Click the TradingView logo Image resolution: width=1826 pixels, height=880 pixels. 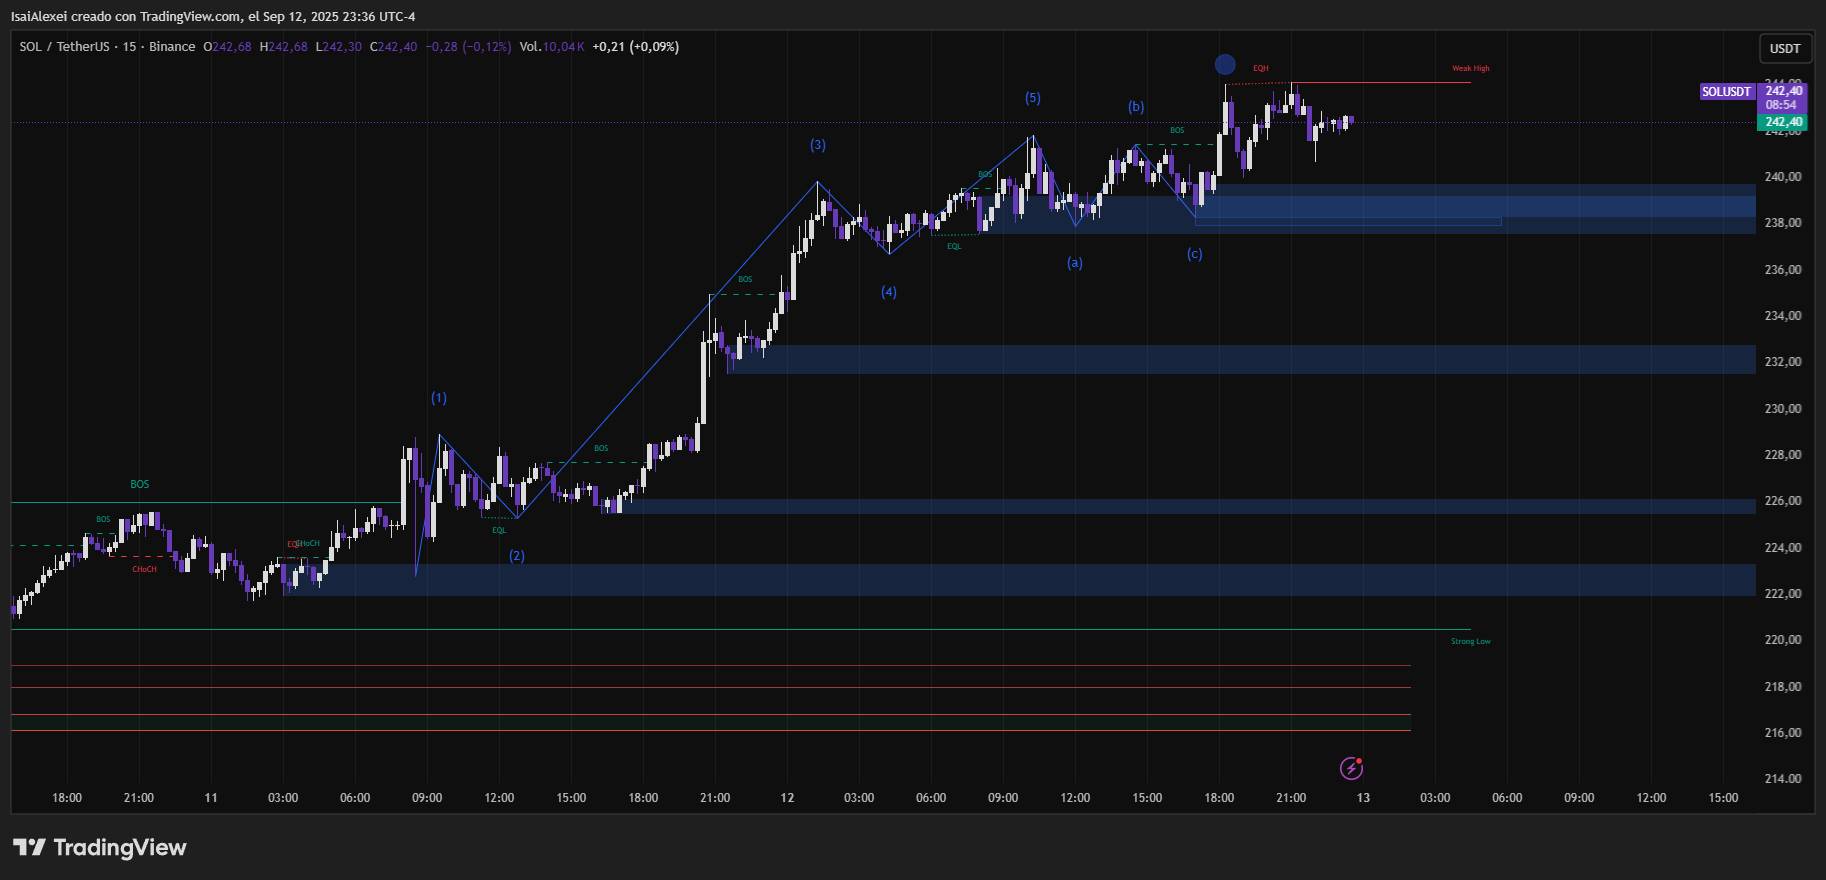(x=100, y=848)
